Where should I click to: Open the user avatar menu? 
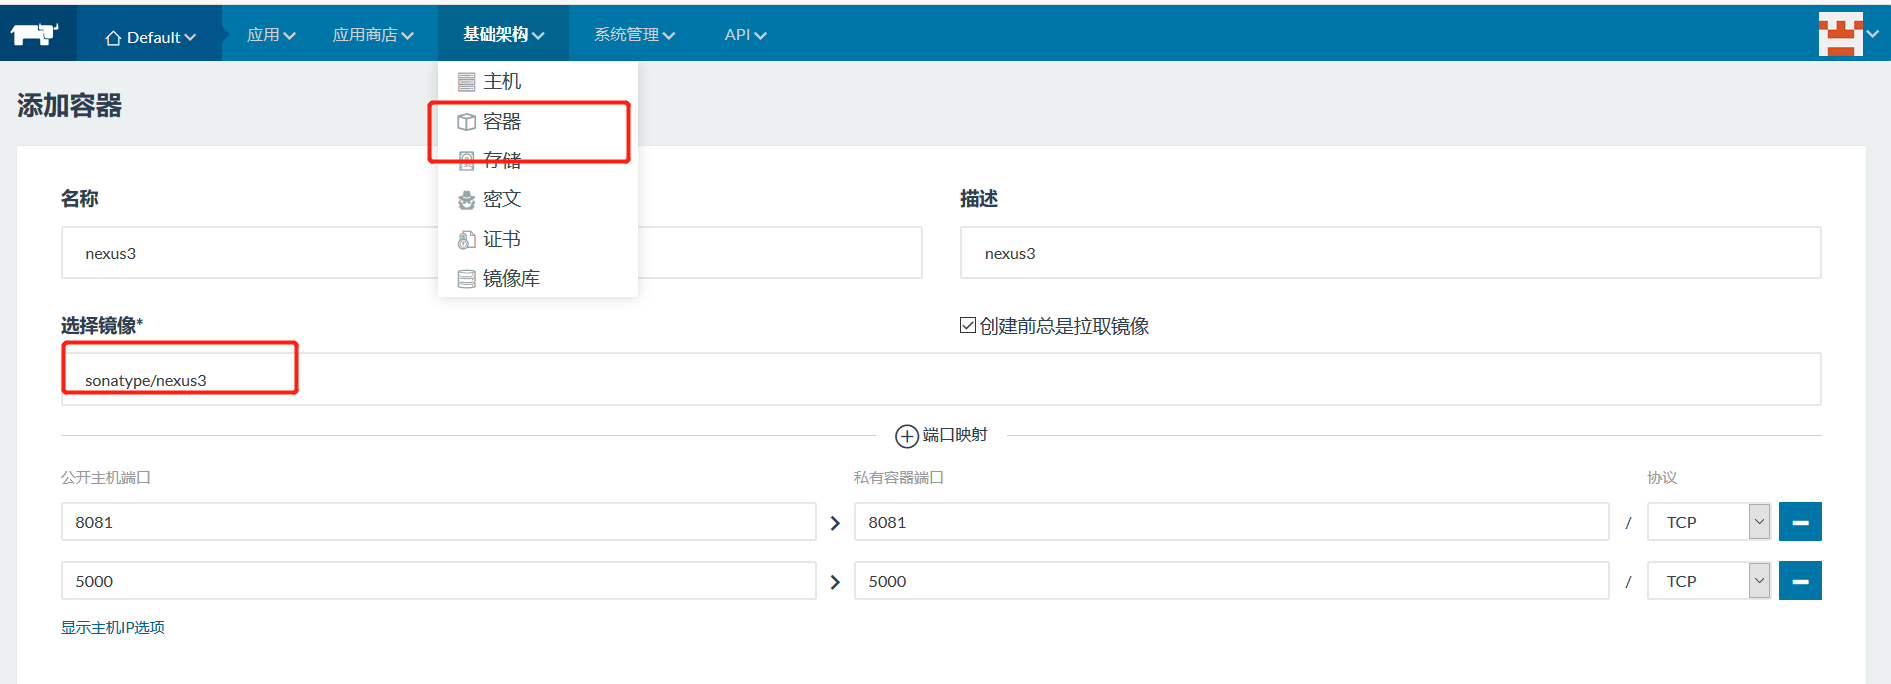point(1848,34)
